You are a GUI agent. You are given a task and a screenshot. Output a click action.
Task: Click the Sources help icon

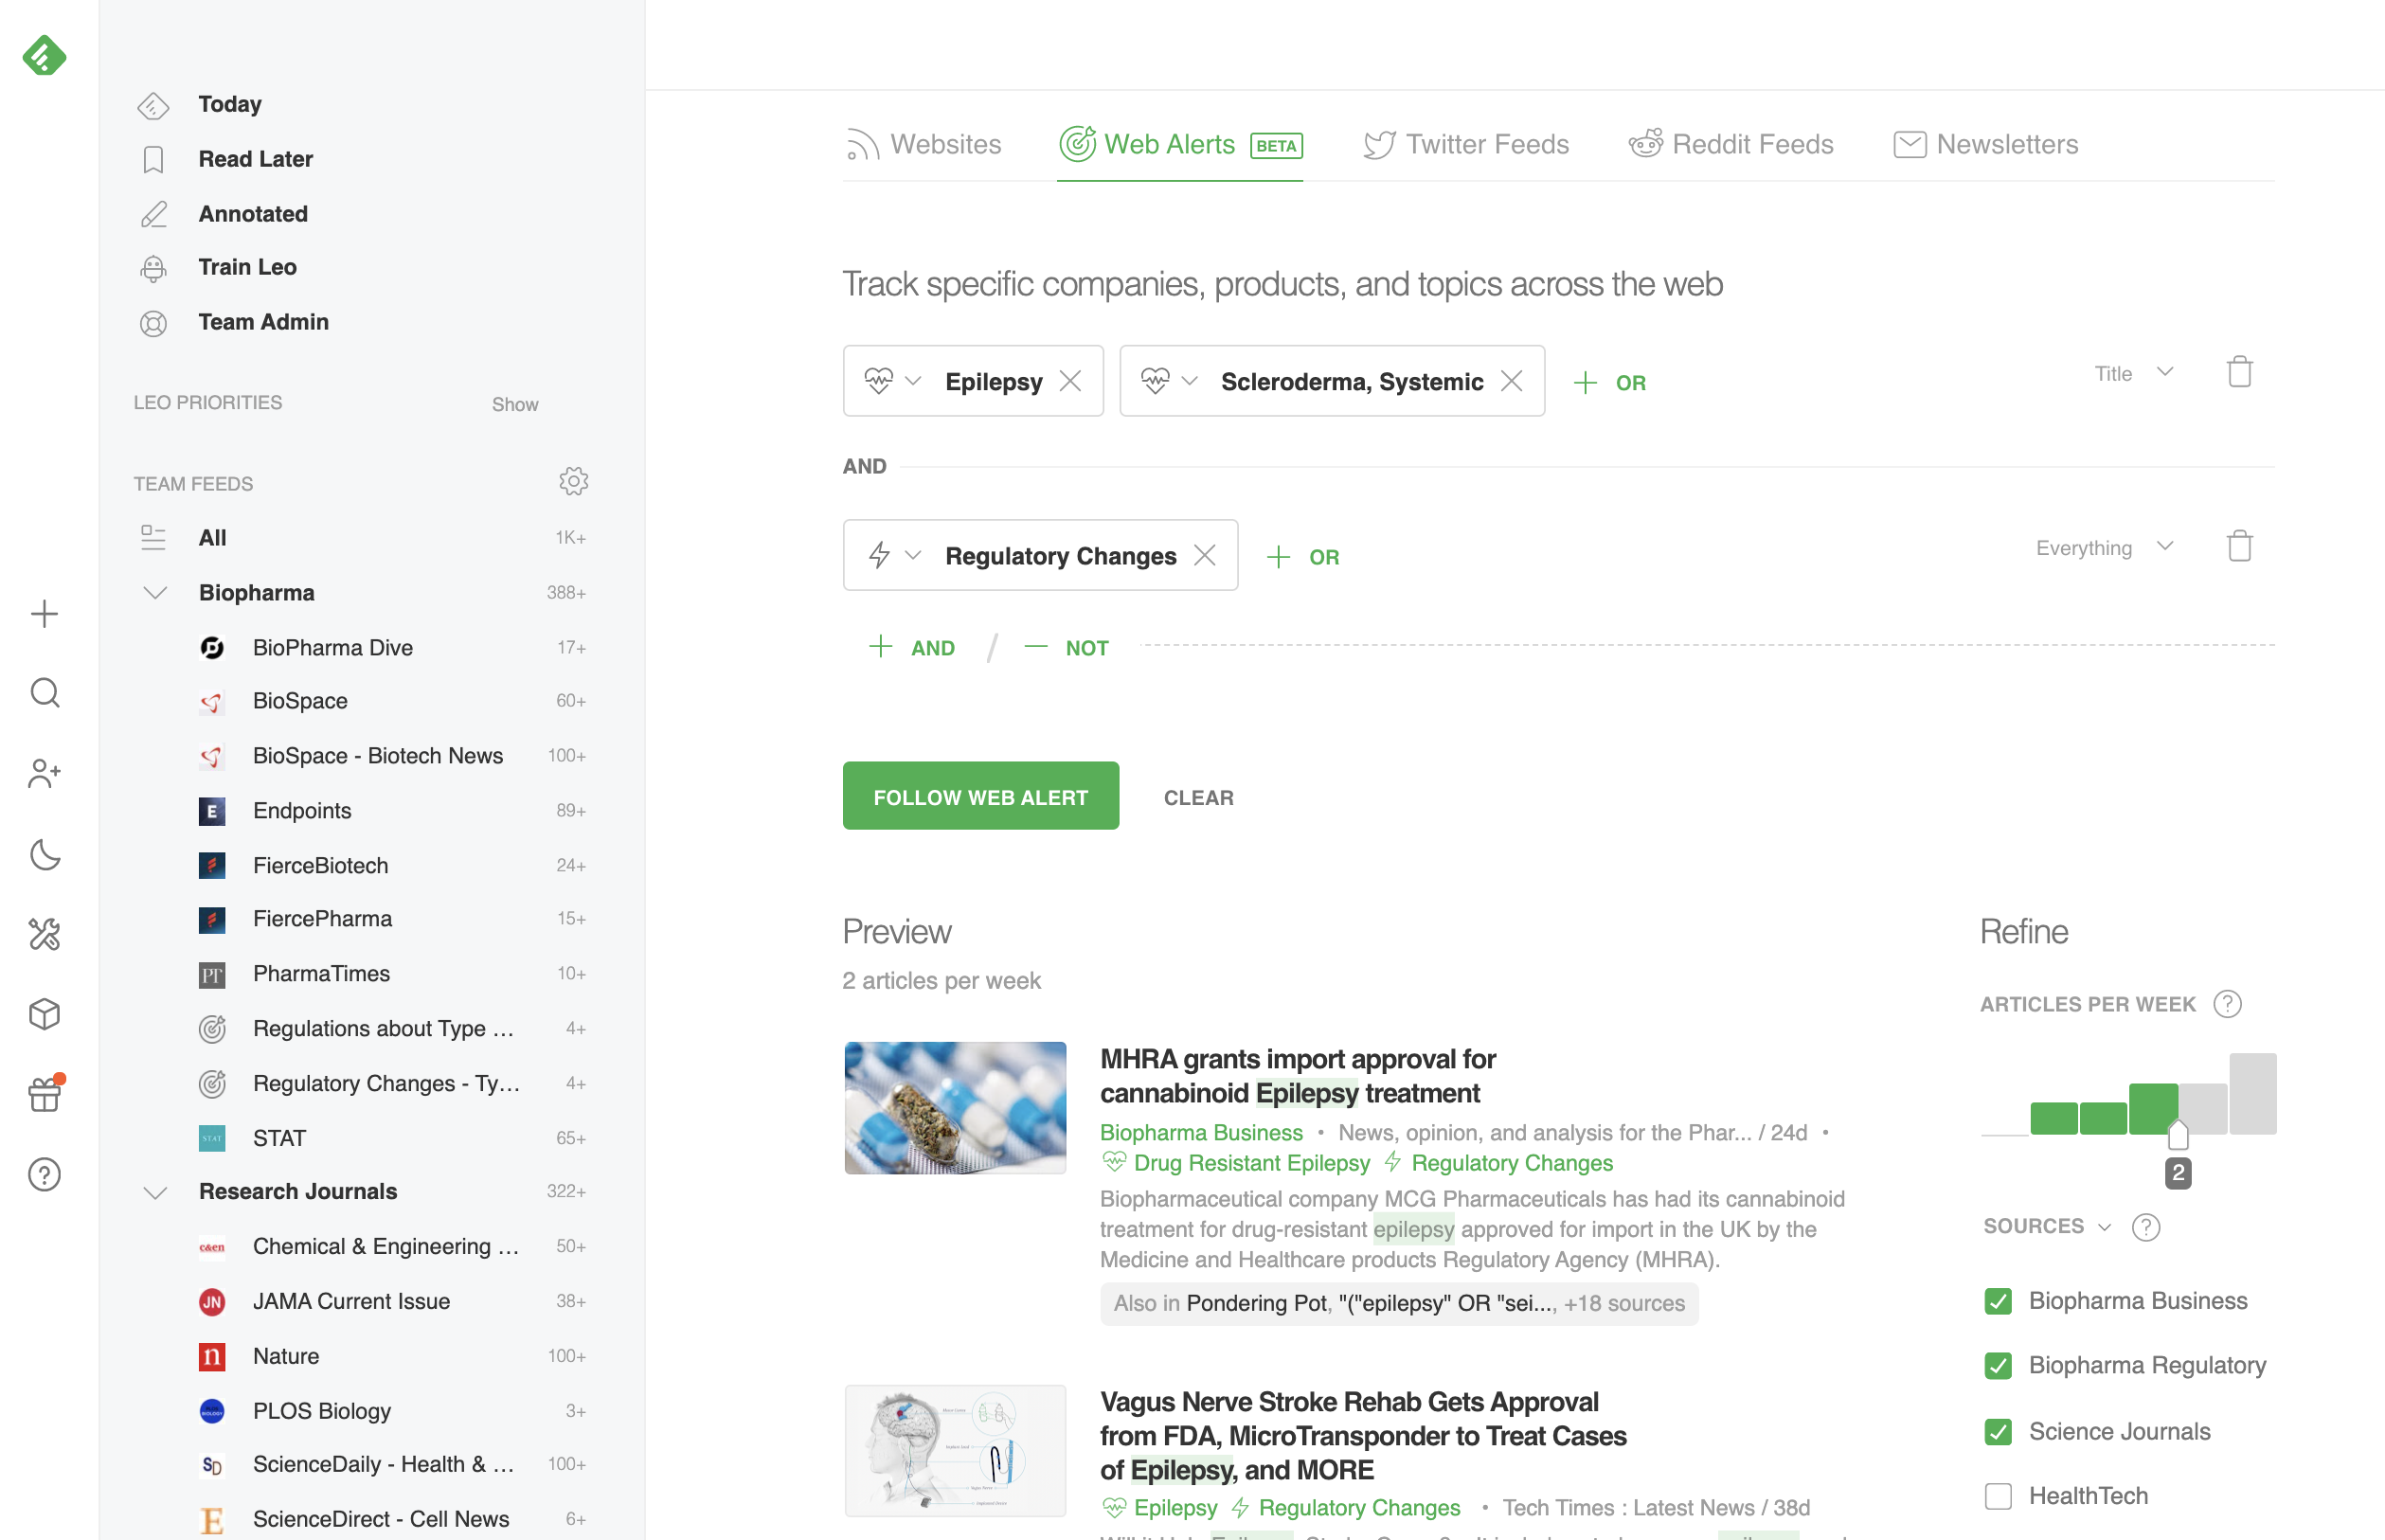pos(2146,1227)
